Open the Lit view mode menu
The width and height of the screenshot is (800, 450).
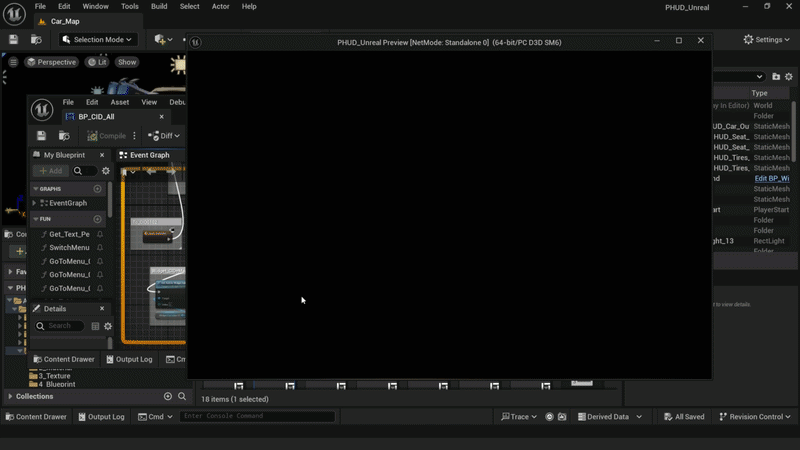[97, 62]
